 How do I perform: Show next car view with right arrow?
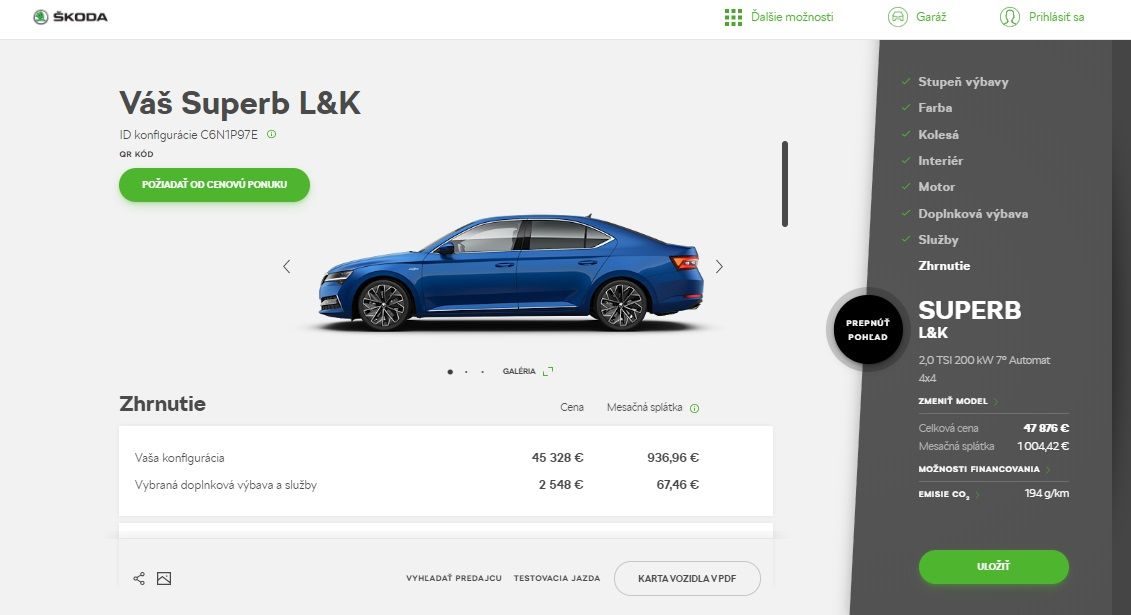point(719,267)
